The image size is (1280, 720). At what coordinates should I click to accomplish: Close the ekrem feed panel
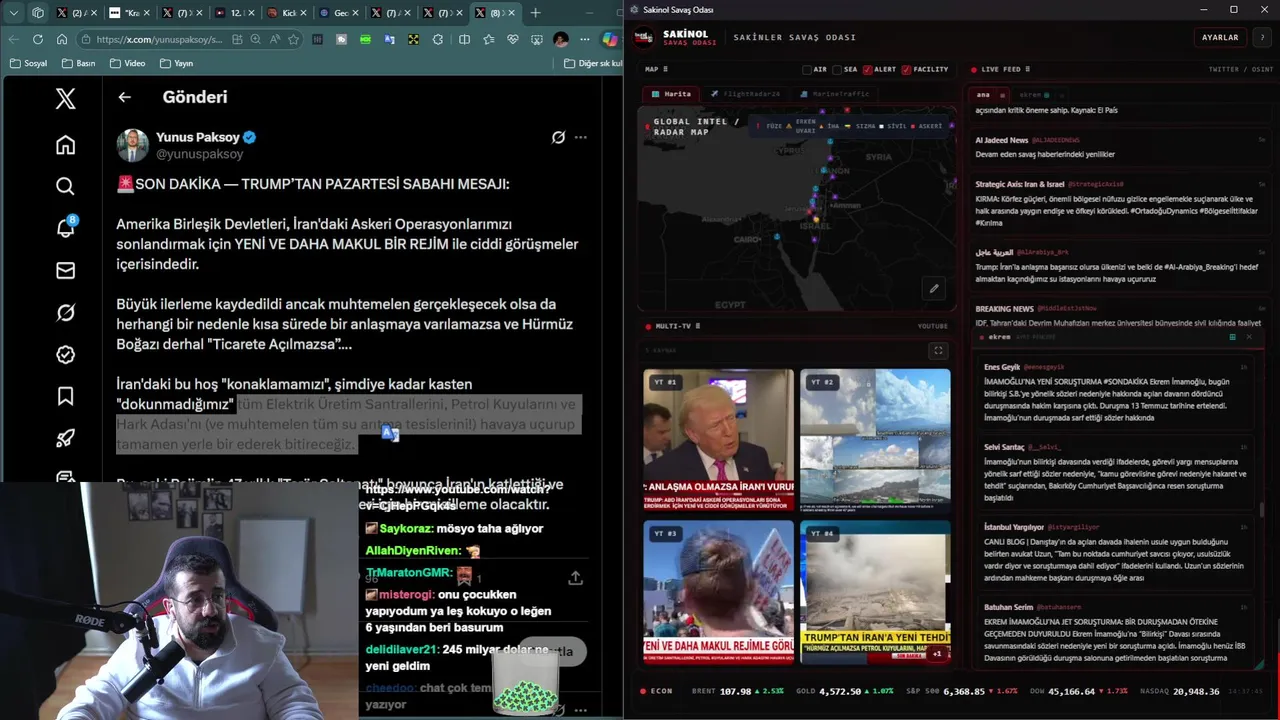click(1248, 337)
